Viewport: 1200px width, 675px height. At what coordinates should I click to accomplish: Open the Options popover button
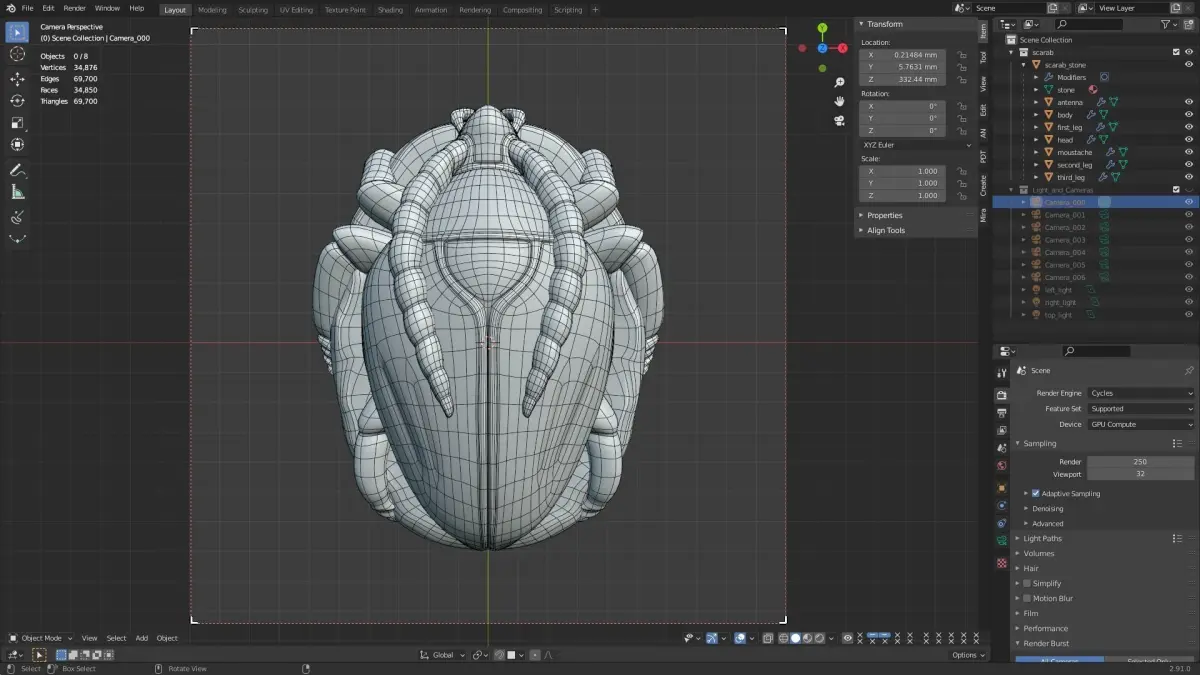pos(967,655)
